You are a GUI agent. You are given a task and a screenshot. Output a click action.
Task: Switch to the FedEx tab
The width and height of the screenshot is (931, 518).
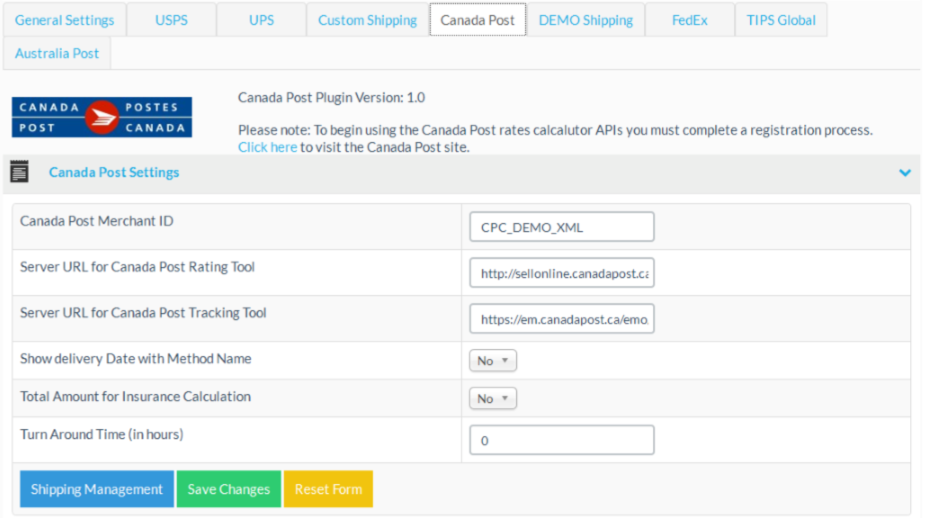pos(689,20)
